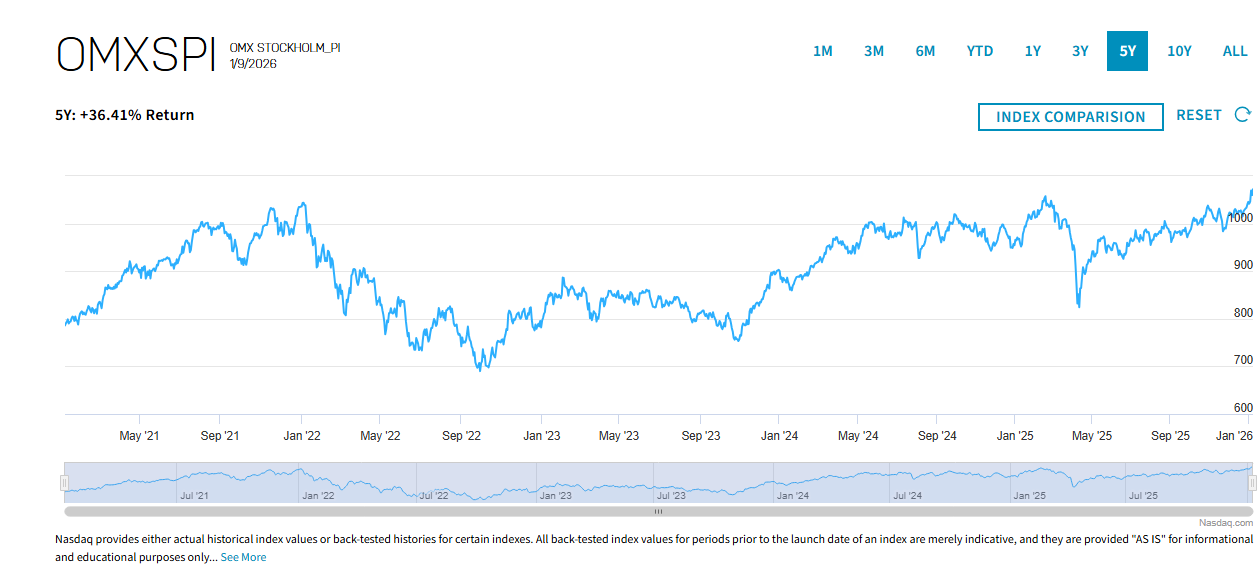Open the INDEX COMPARISION button
This screenshot has width=1260, height=583.
[x=1070, y=117]
